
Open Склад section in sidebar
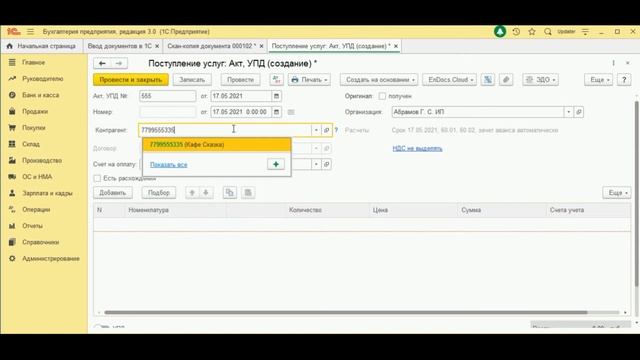point(31,144)
